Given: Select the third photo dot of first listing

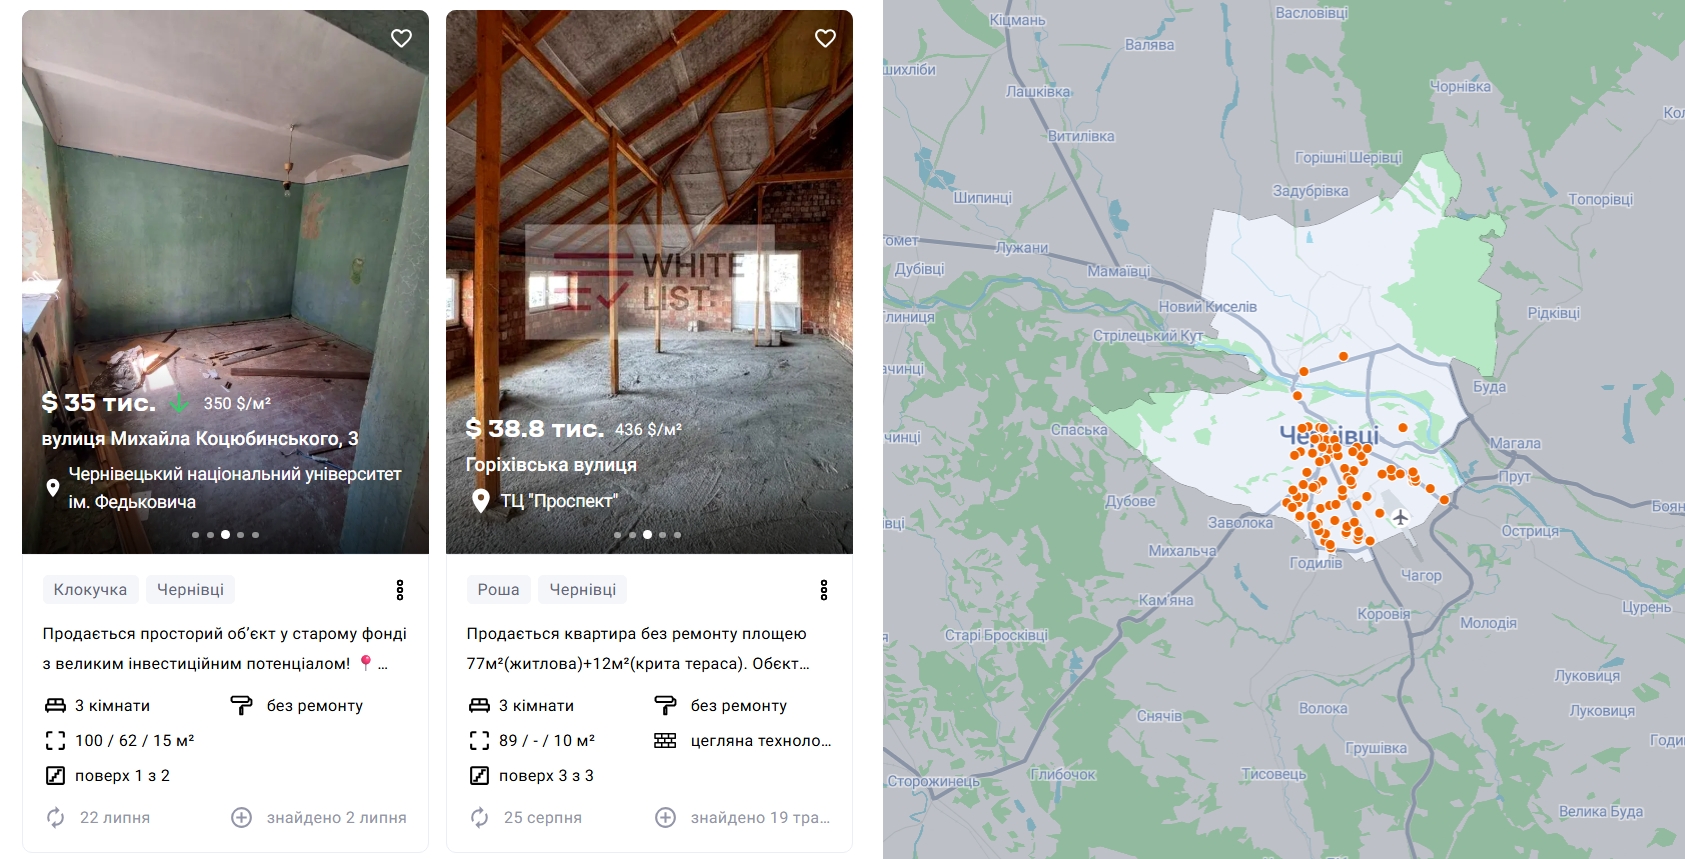Looking at the screenshot, I should point(225,535).
